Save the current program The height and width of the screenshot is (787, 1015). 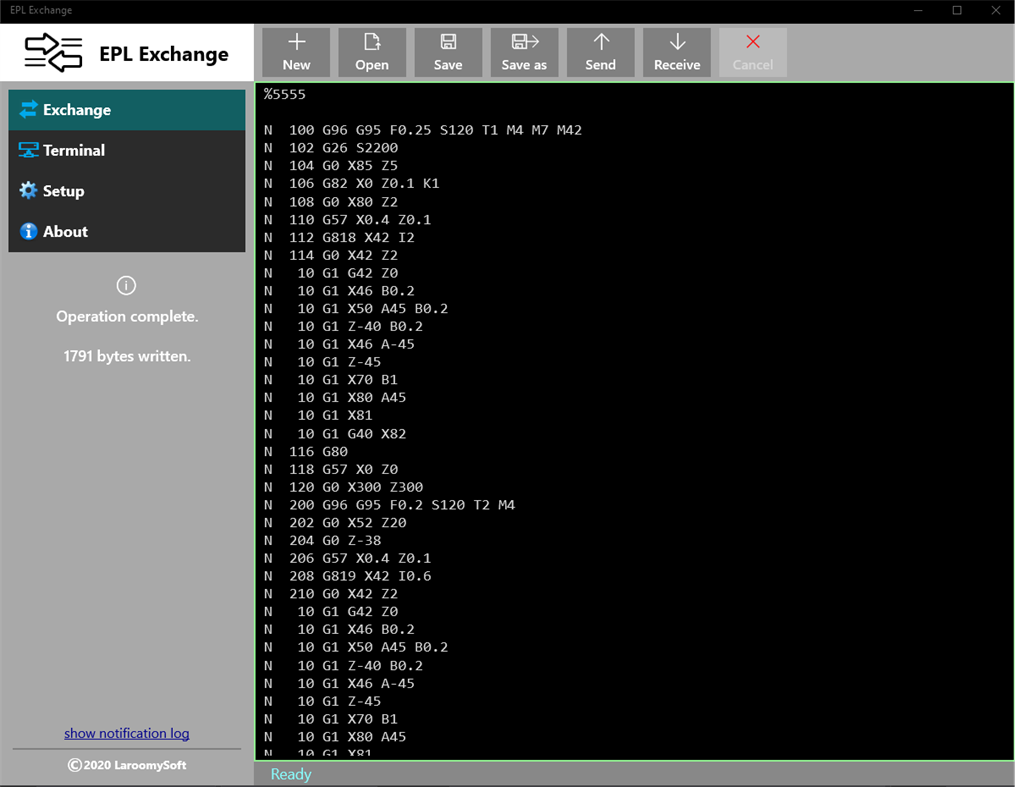[448, 52]
